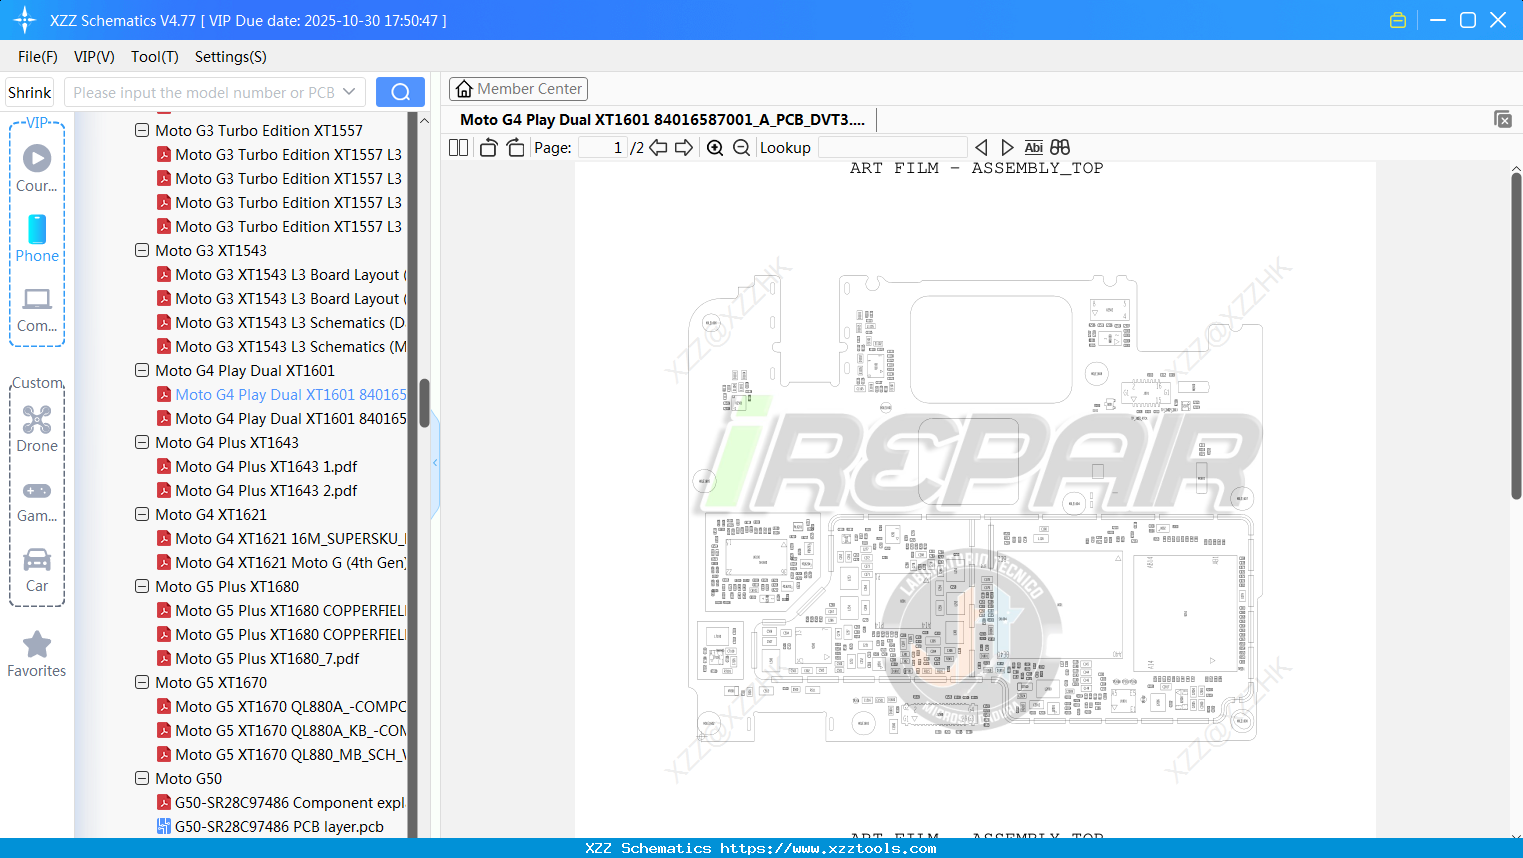Zoom in on the board layout
The width and height of the screenshot is (1523, 858).
point(715,146)
